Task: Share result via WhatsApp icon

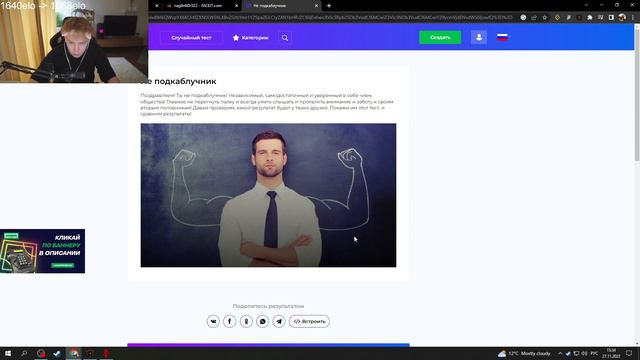Action: pos(262,321)
